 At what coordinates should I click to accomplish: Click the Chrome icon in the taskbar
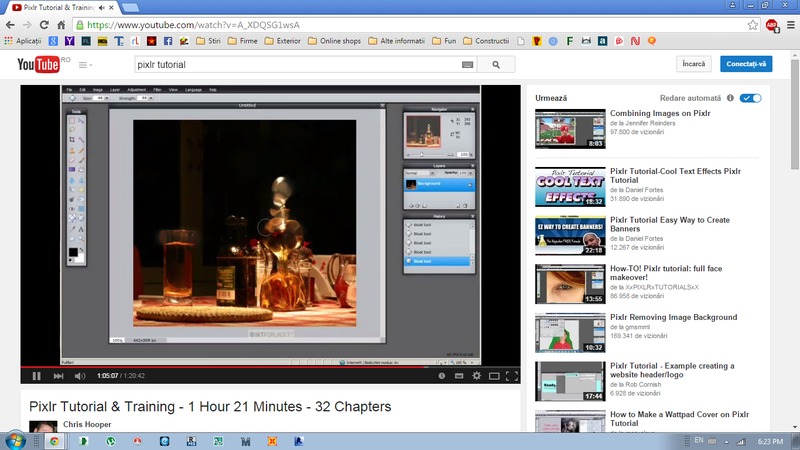click(54, 441)
